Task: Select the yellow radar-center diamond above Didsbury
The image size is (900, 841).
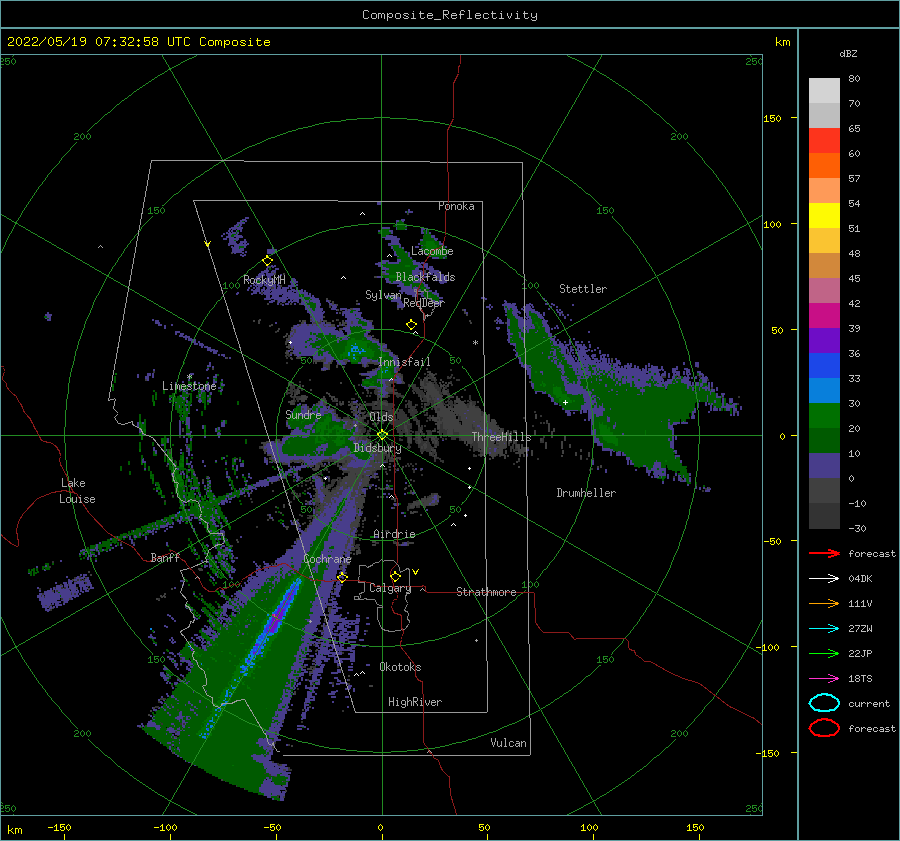Action: click(x=382, y=435)
